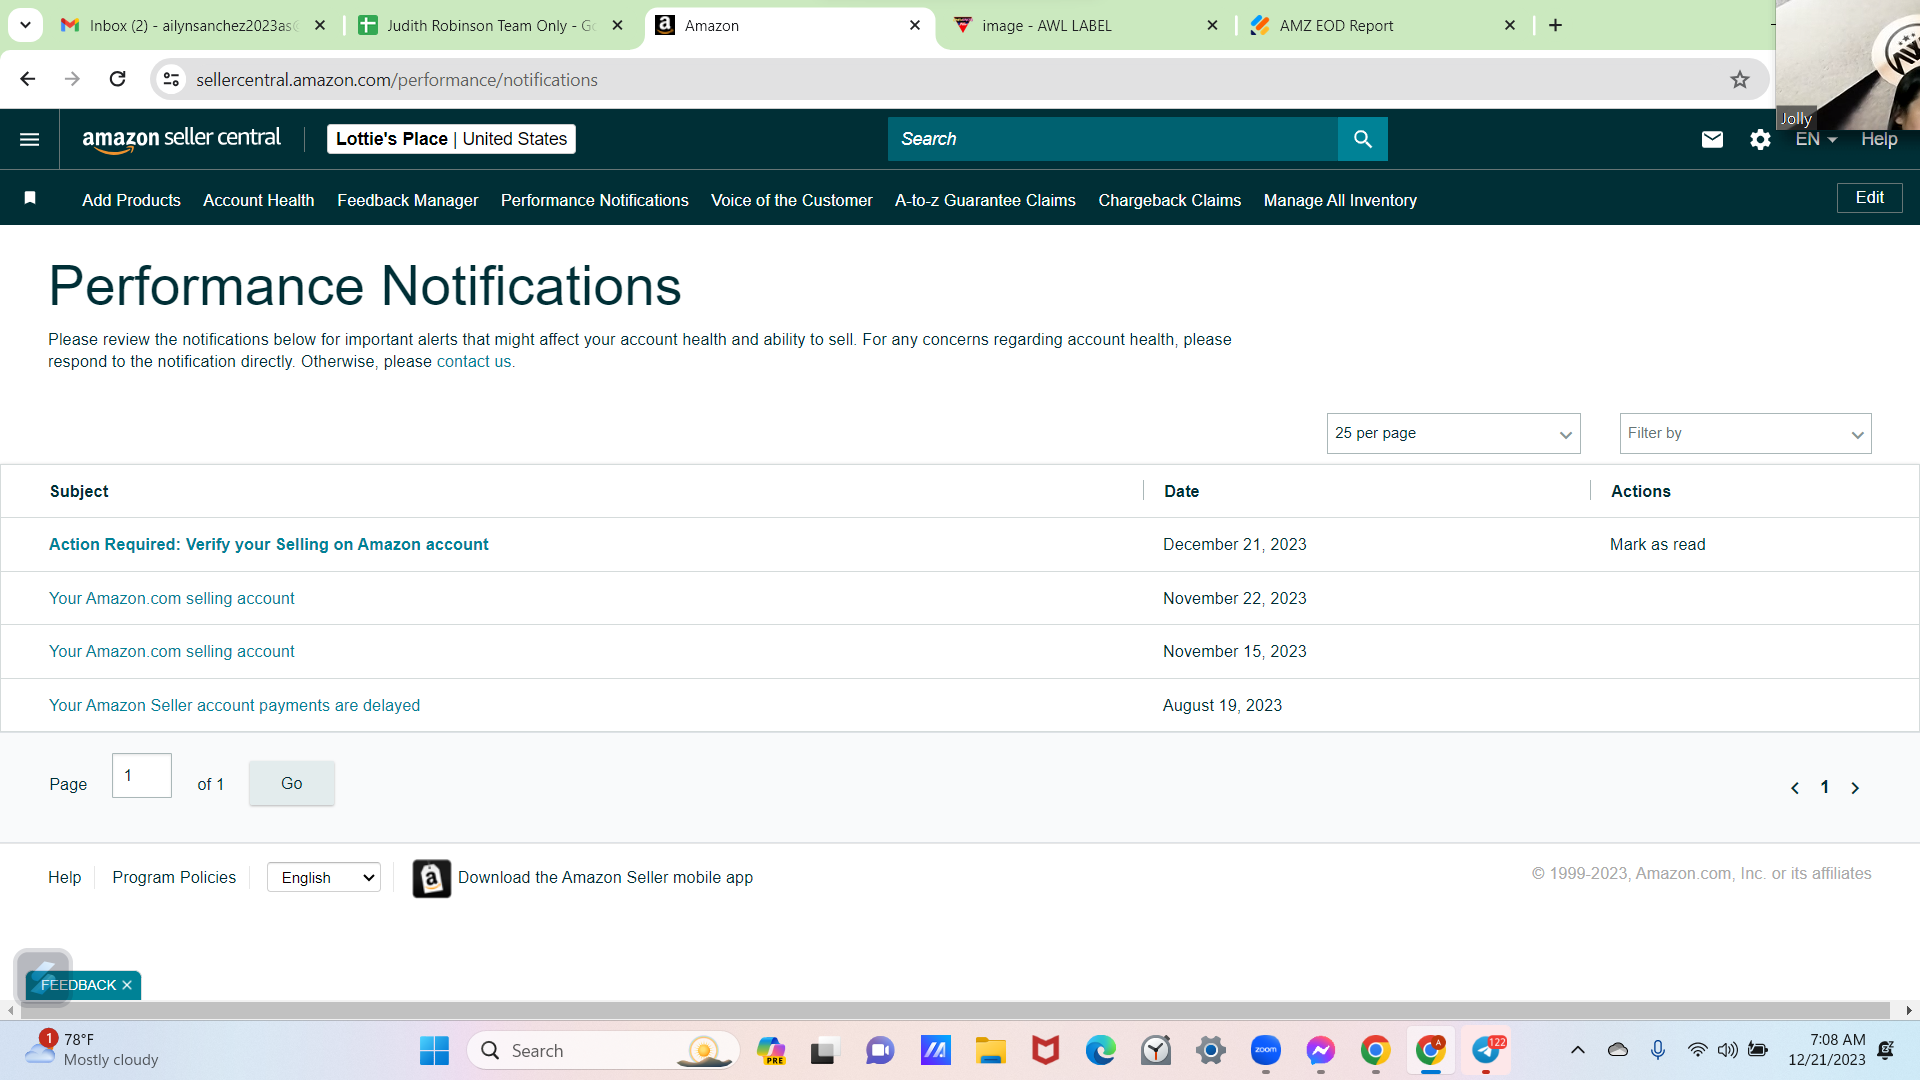This screenshot has width=1920, height=1080.
Task: Go forward in browser history
Action: (72, 79)
